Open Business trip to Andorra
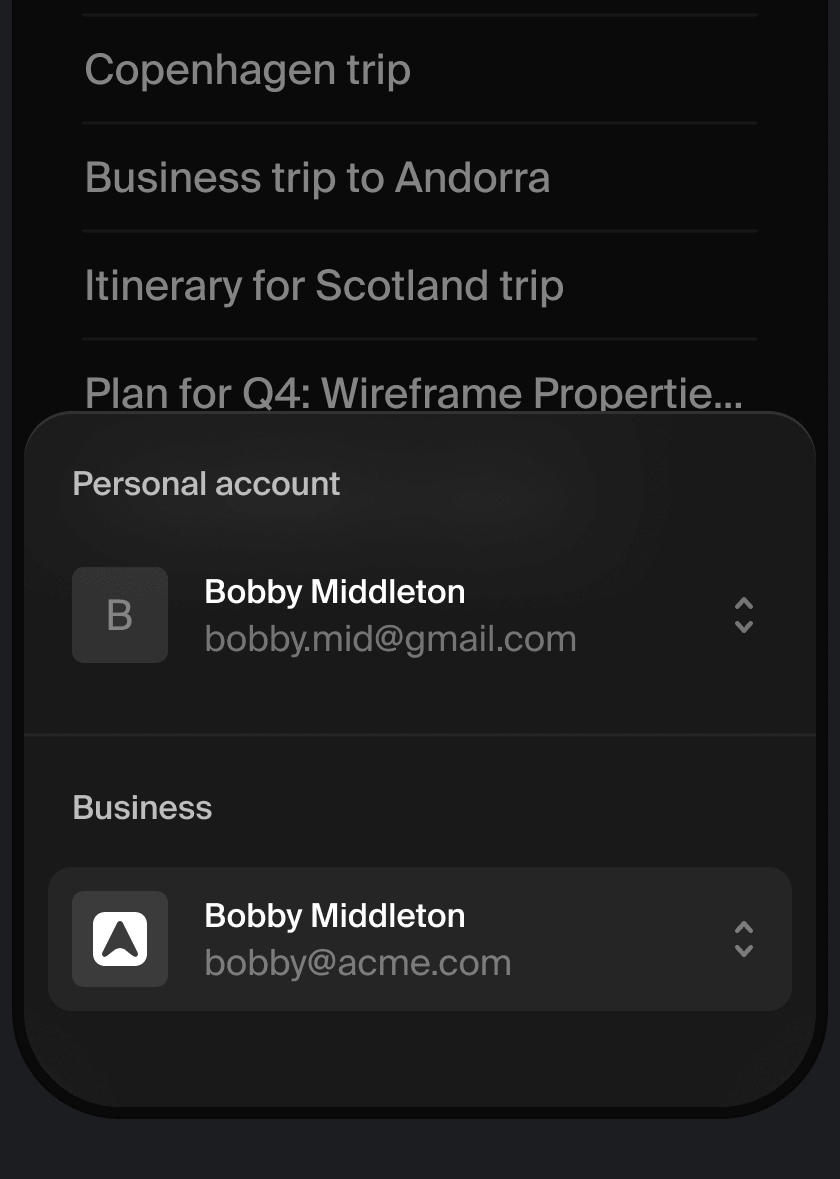This screenshot has height=1179, width=840. coord(317,178)
